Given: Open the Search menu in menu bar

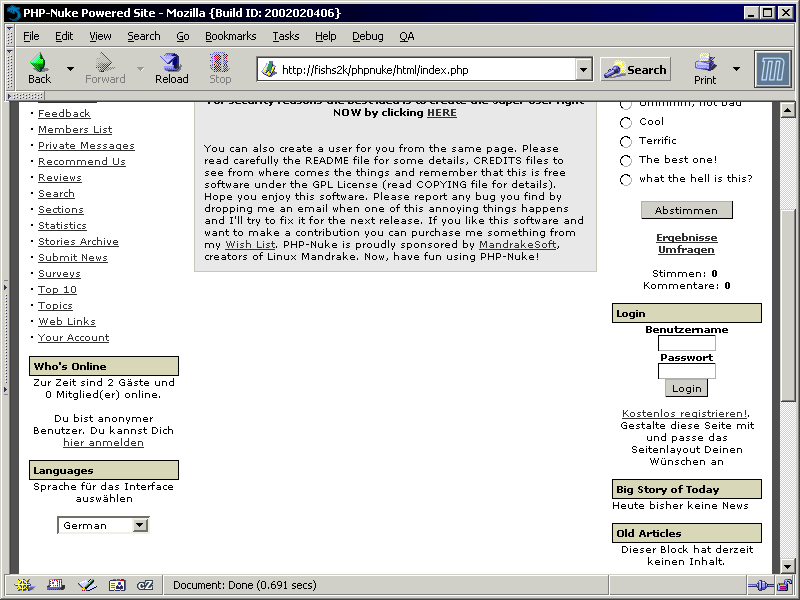Looking at the screenshot, I should click(x=144, y=36).
